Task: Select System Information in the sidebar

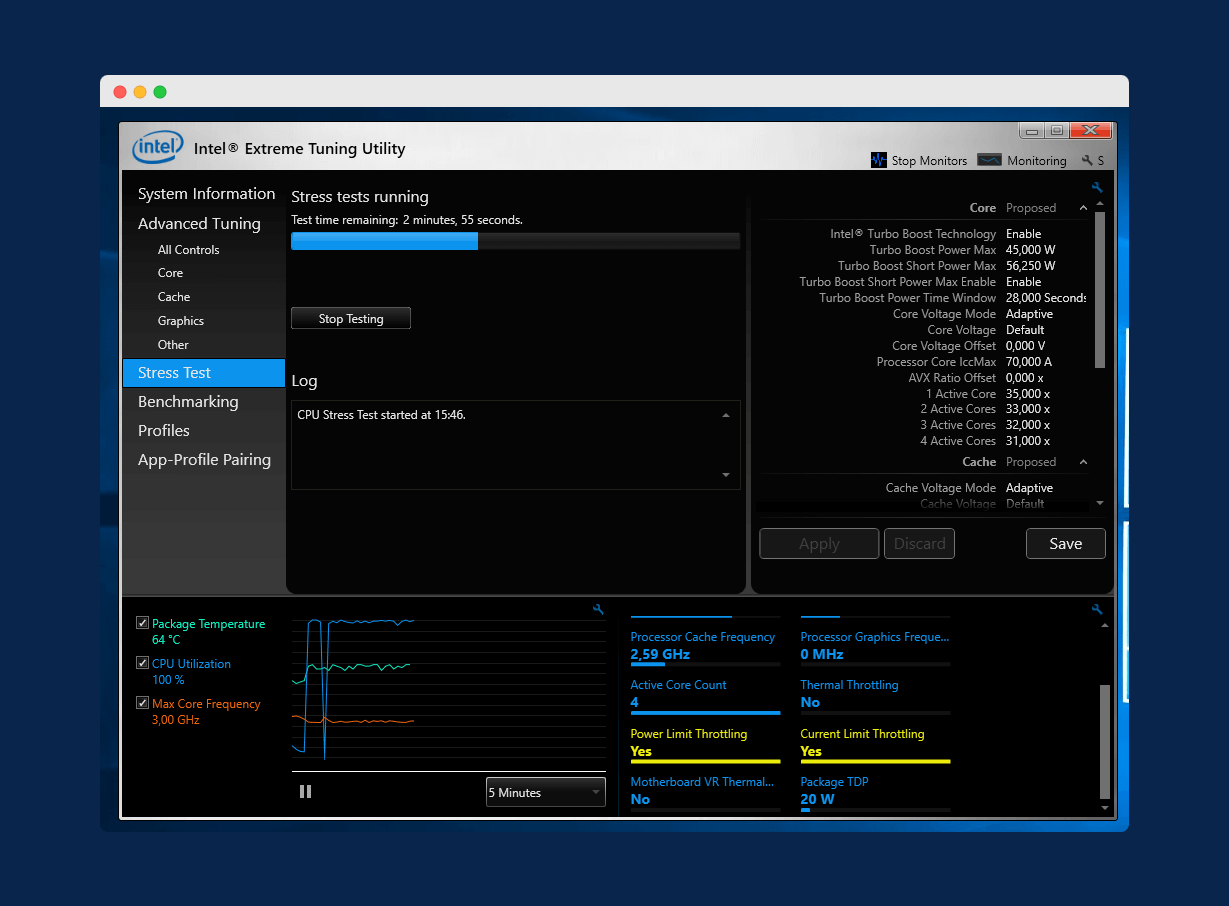Action: click(x=206, y=194)
